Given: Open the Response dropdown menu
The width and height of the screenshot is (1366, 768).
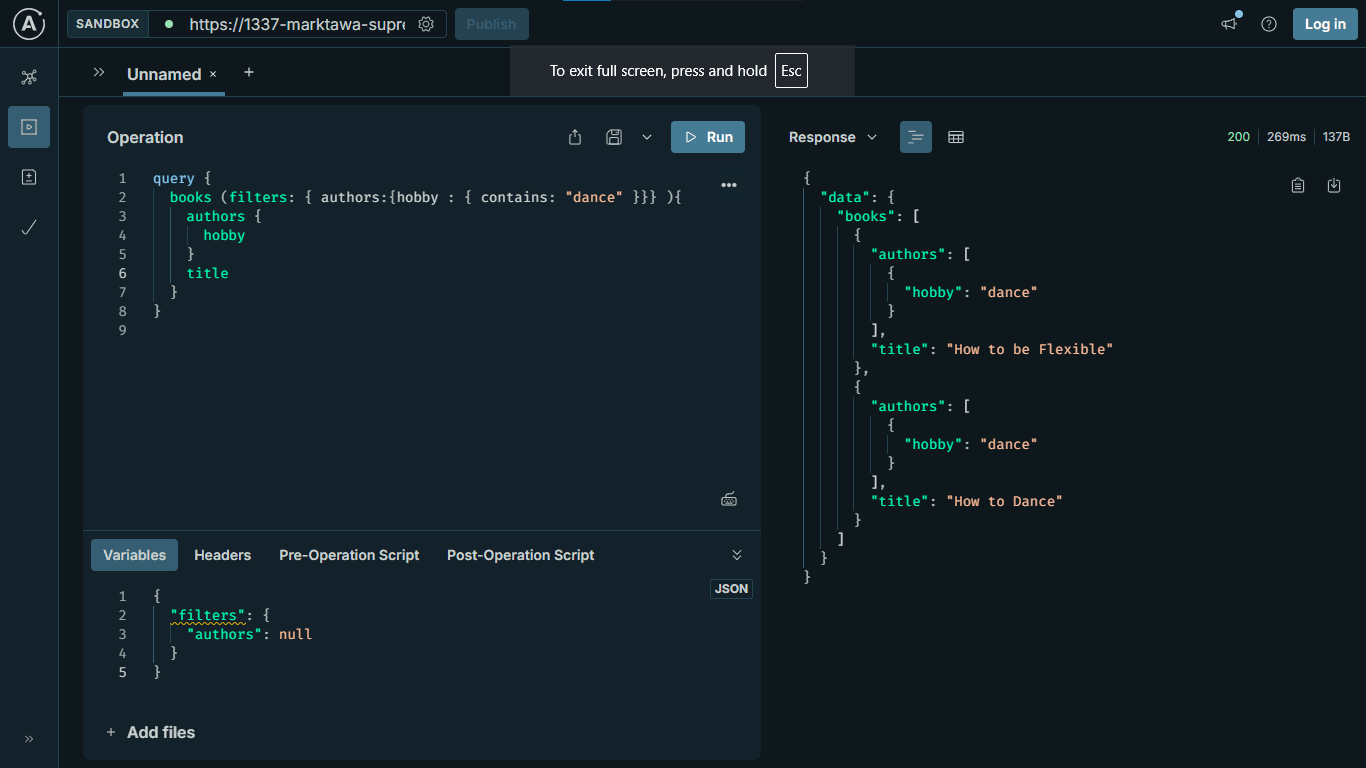Looking at the screenshot, I should point(832,137).
